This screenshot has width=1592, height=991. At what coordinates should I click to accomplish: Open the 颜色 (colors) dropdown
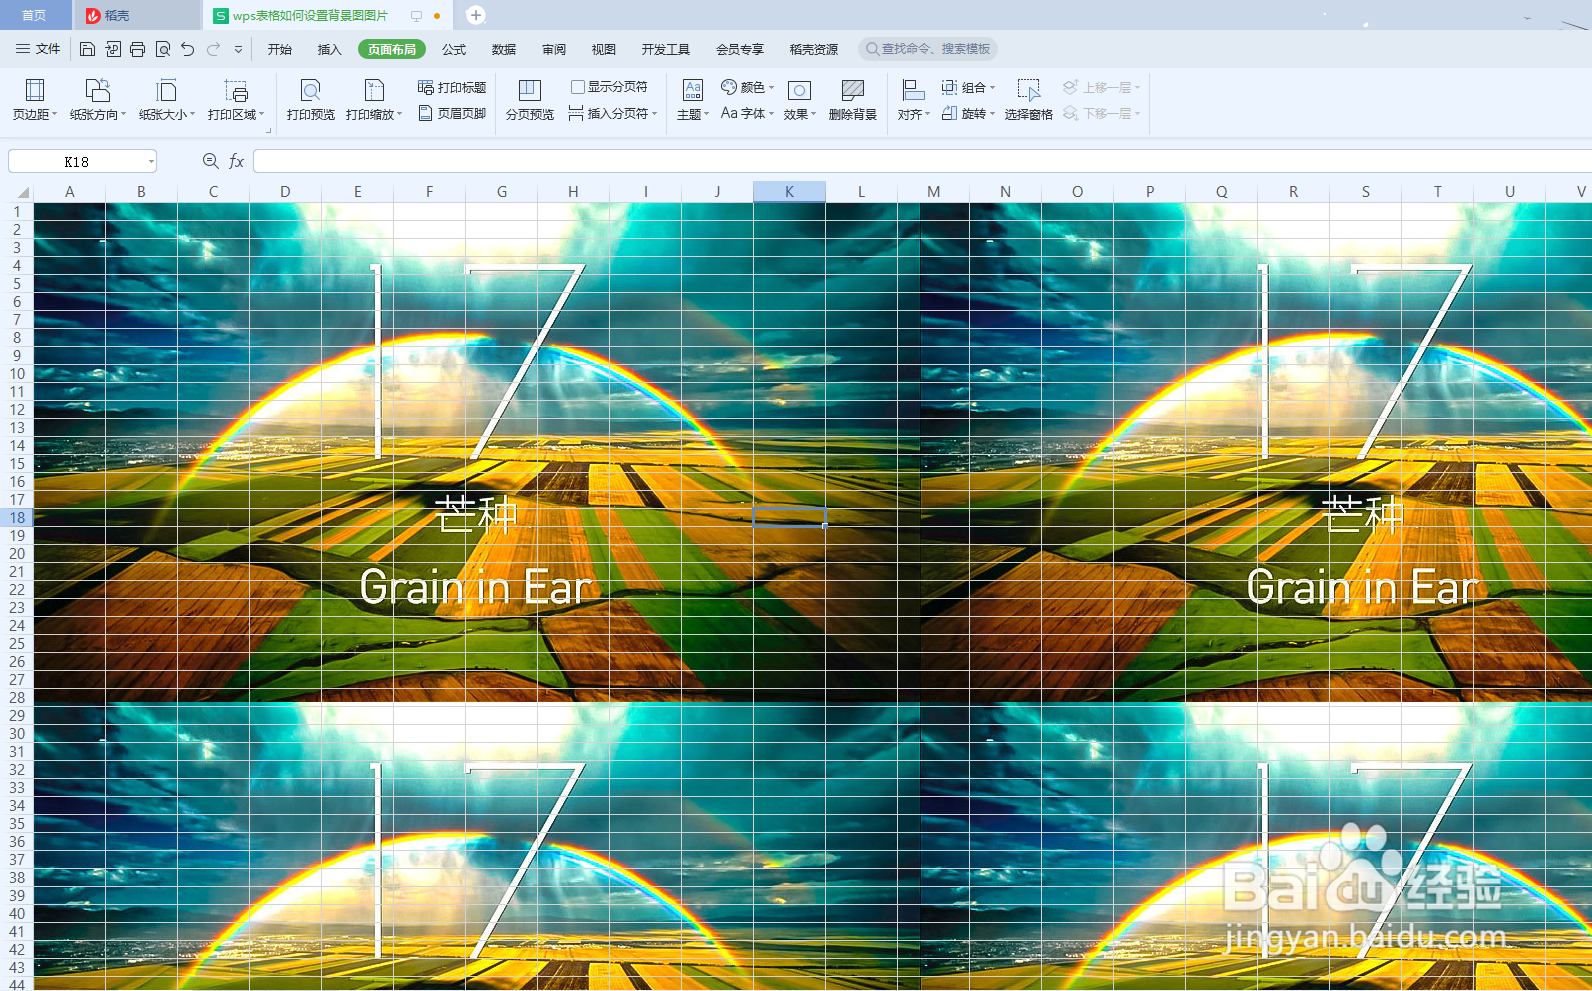click(748, 87)
